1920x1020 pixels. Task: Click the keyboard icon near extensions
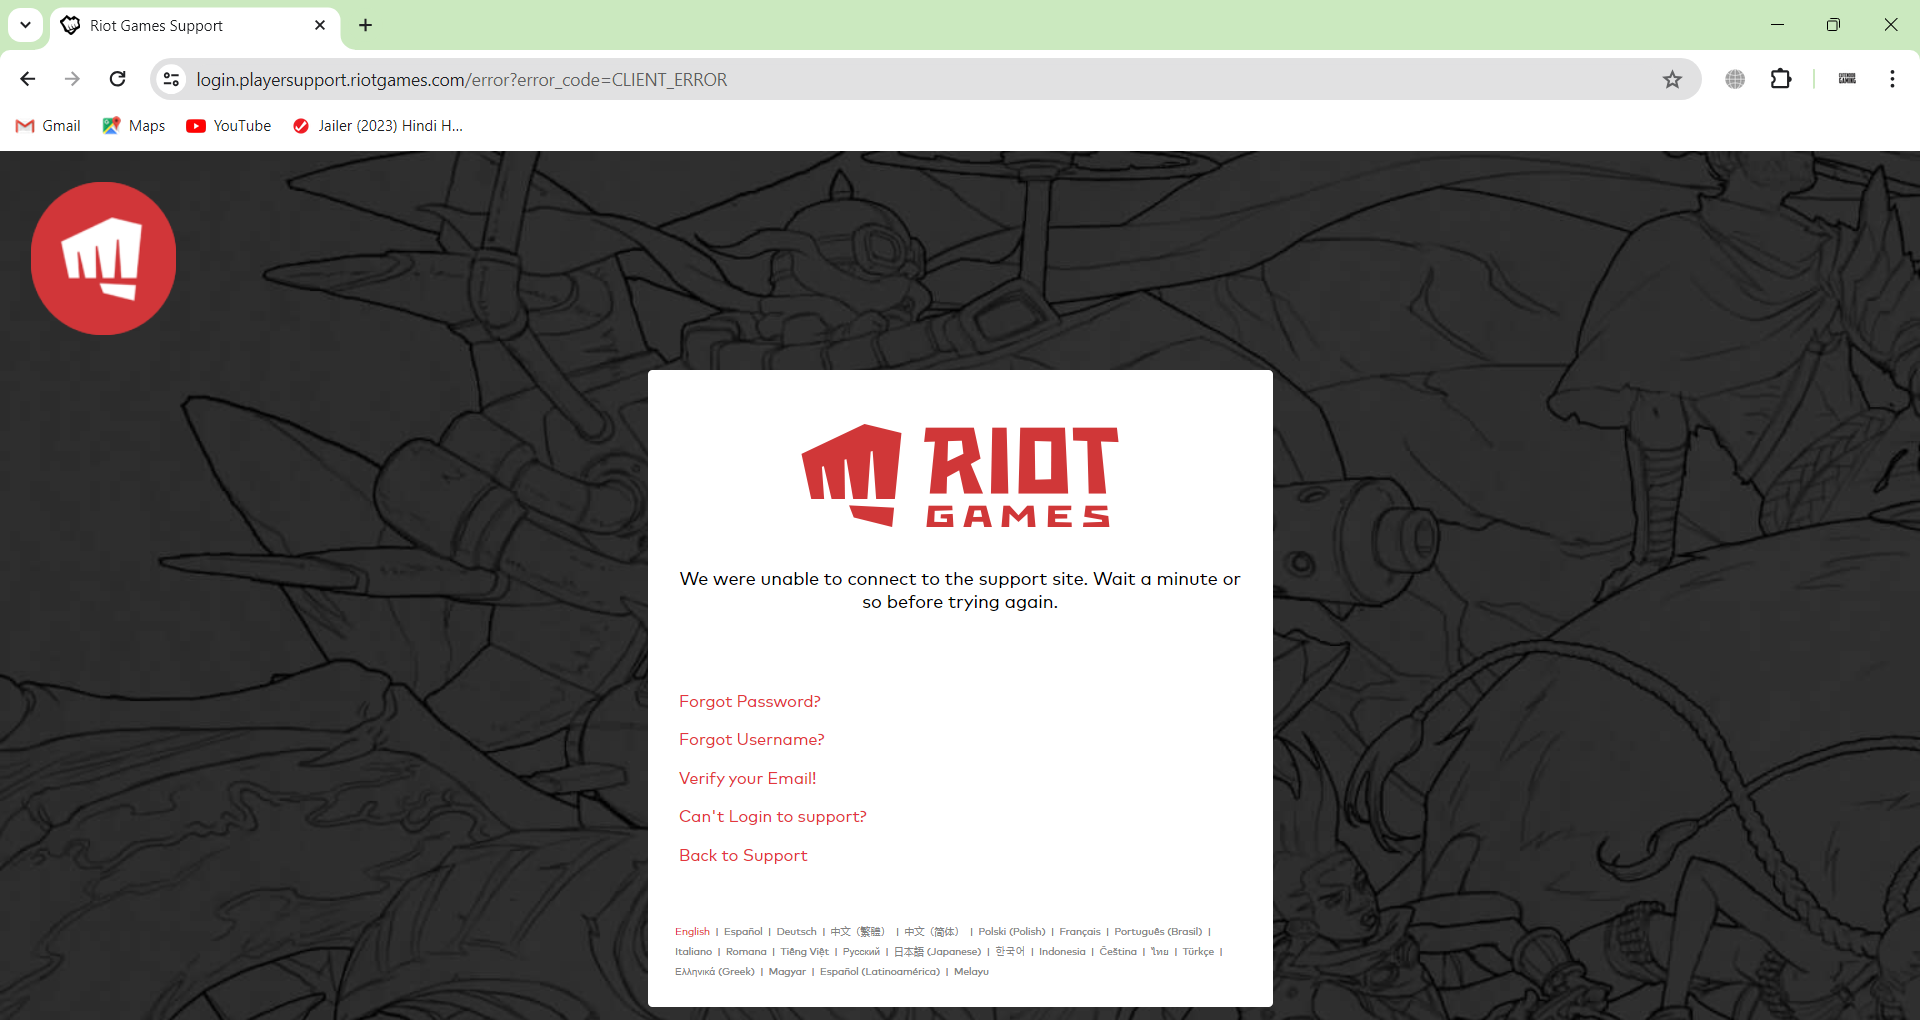[1847, 79]
